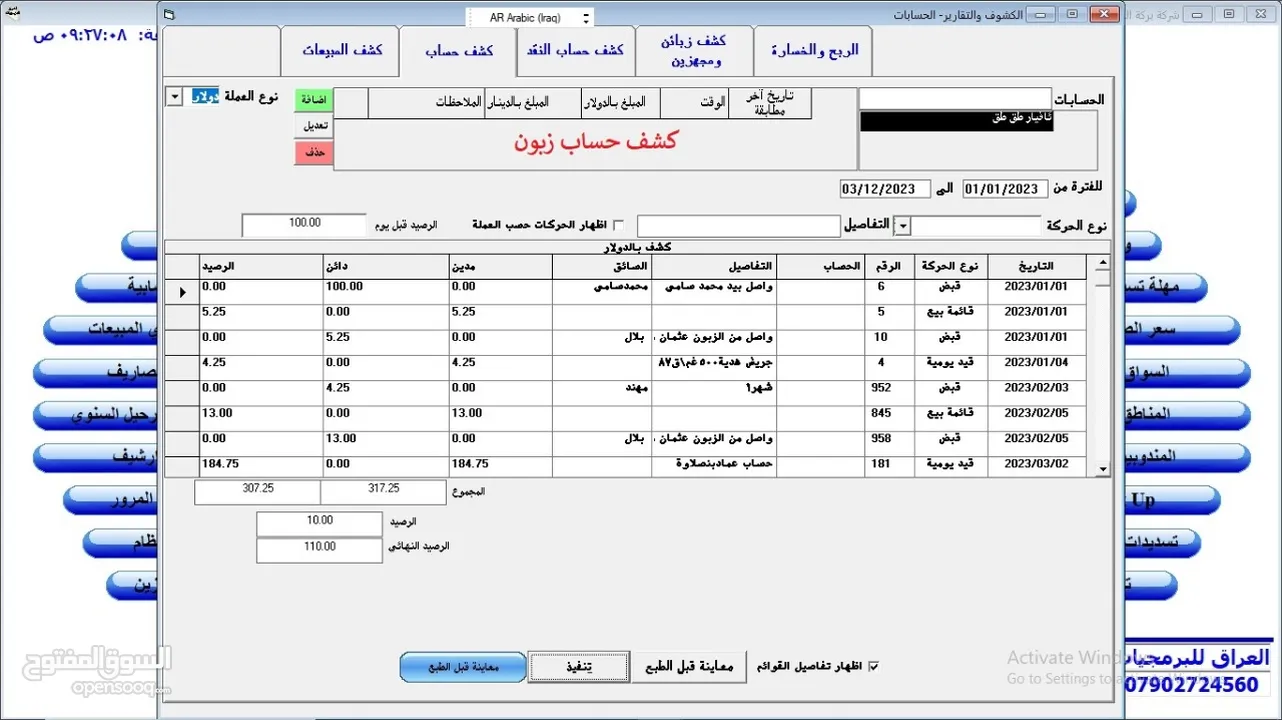1282x720 pixels.
Task: Select the row marker arrow of the first grid row
Action: pyautogui.click(x=183, y=292)
